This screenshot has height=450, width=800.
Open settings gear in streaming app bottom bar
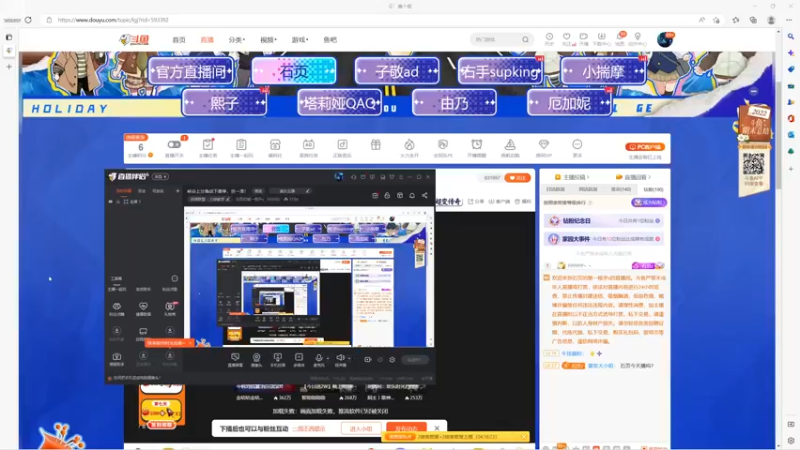392,360
